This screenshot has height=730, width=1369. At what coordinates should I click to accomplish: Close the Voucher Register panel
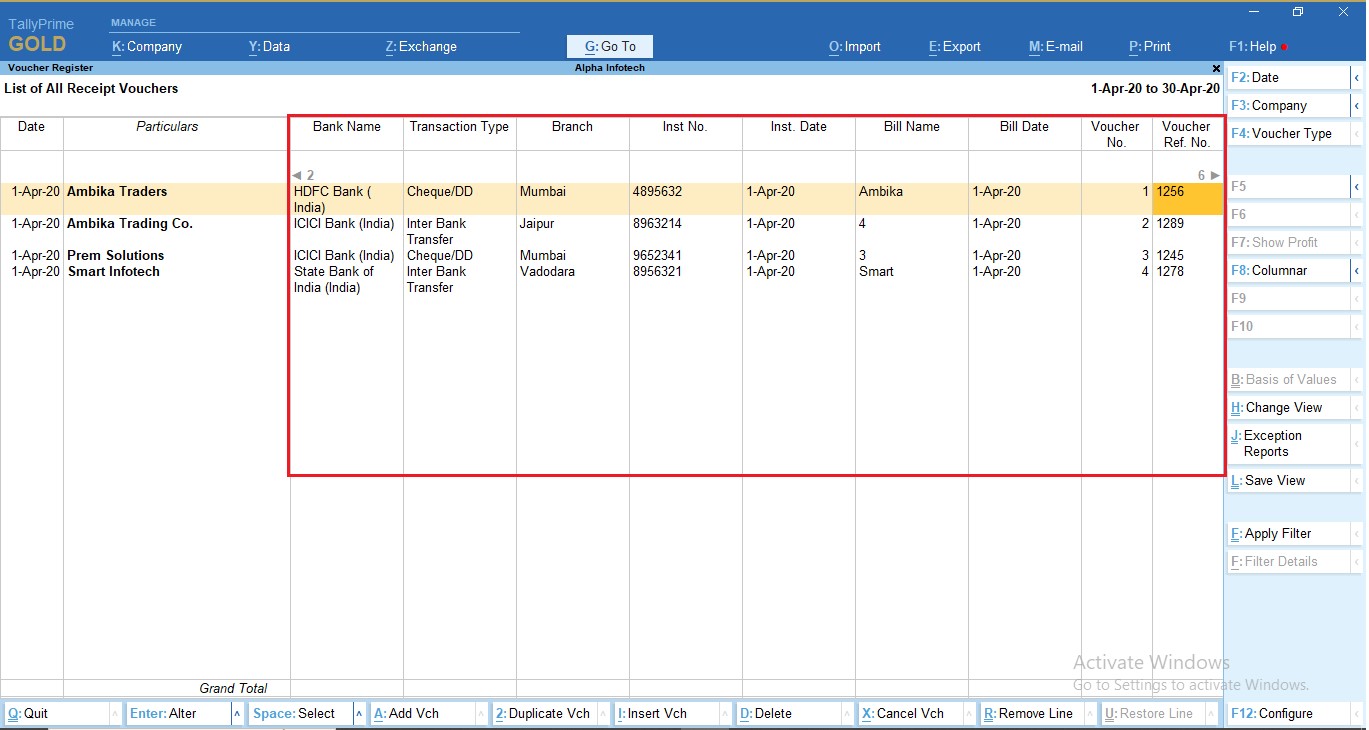pos(1216,68)
